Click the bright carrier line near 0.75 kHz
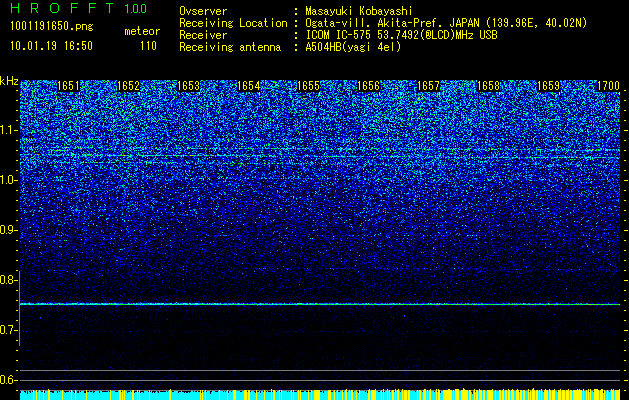The height and width of the screenshot is (400, 629). [x=320, y=304]
